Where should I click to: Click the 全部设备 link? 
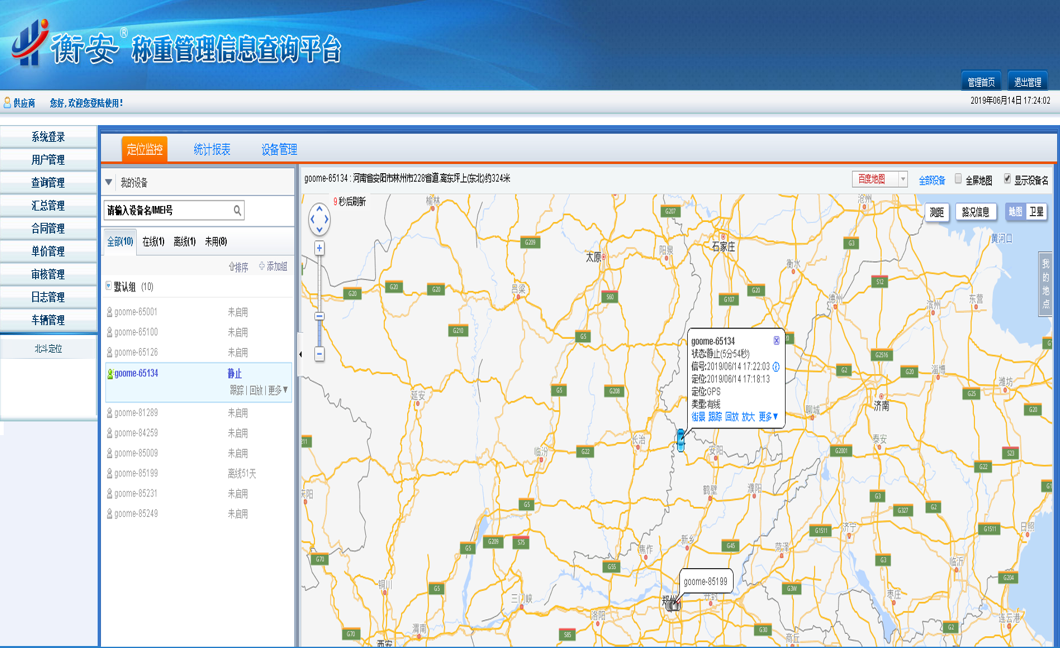click(931, 181)
